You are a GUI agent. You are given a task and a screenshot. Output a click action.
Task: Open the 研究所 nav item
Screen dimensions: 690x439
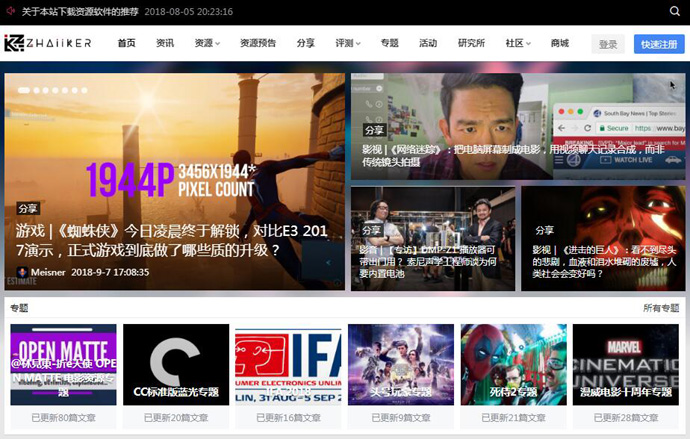pos(471,43)
